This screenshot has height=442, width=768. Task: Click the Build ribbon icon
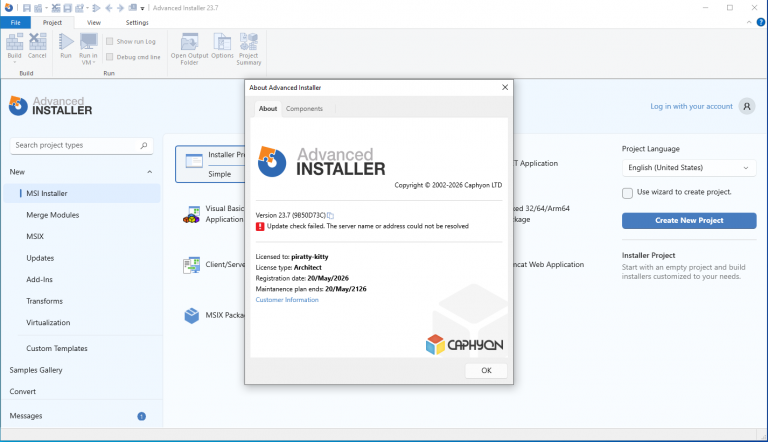pos(14,42)
